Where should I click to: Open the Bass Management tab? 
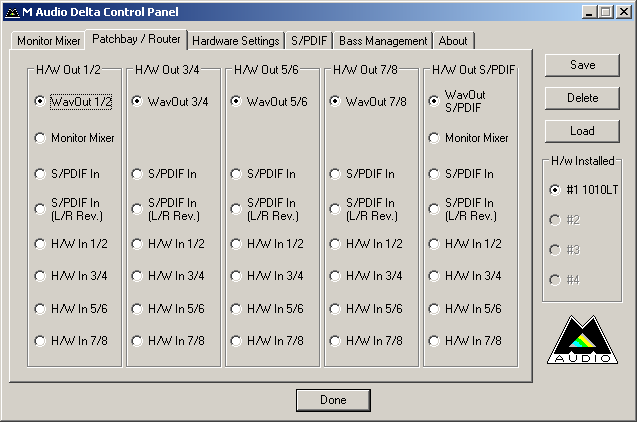click(383, 41)
